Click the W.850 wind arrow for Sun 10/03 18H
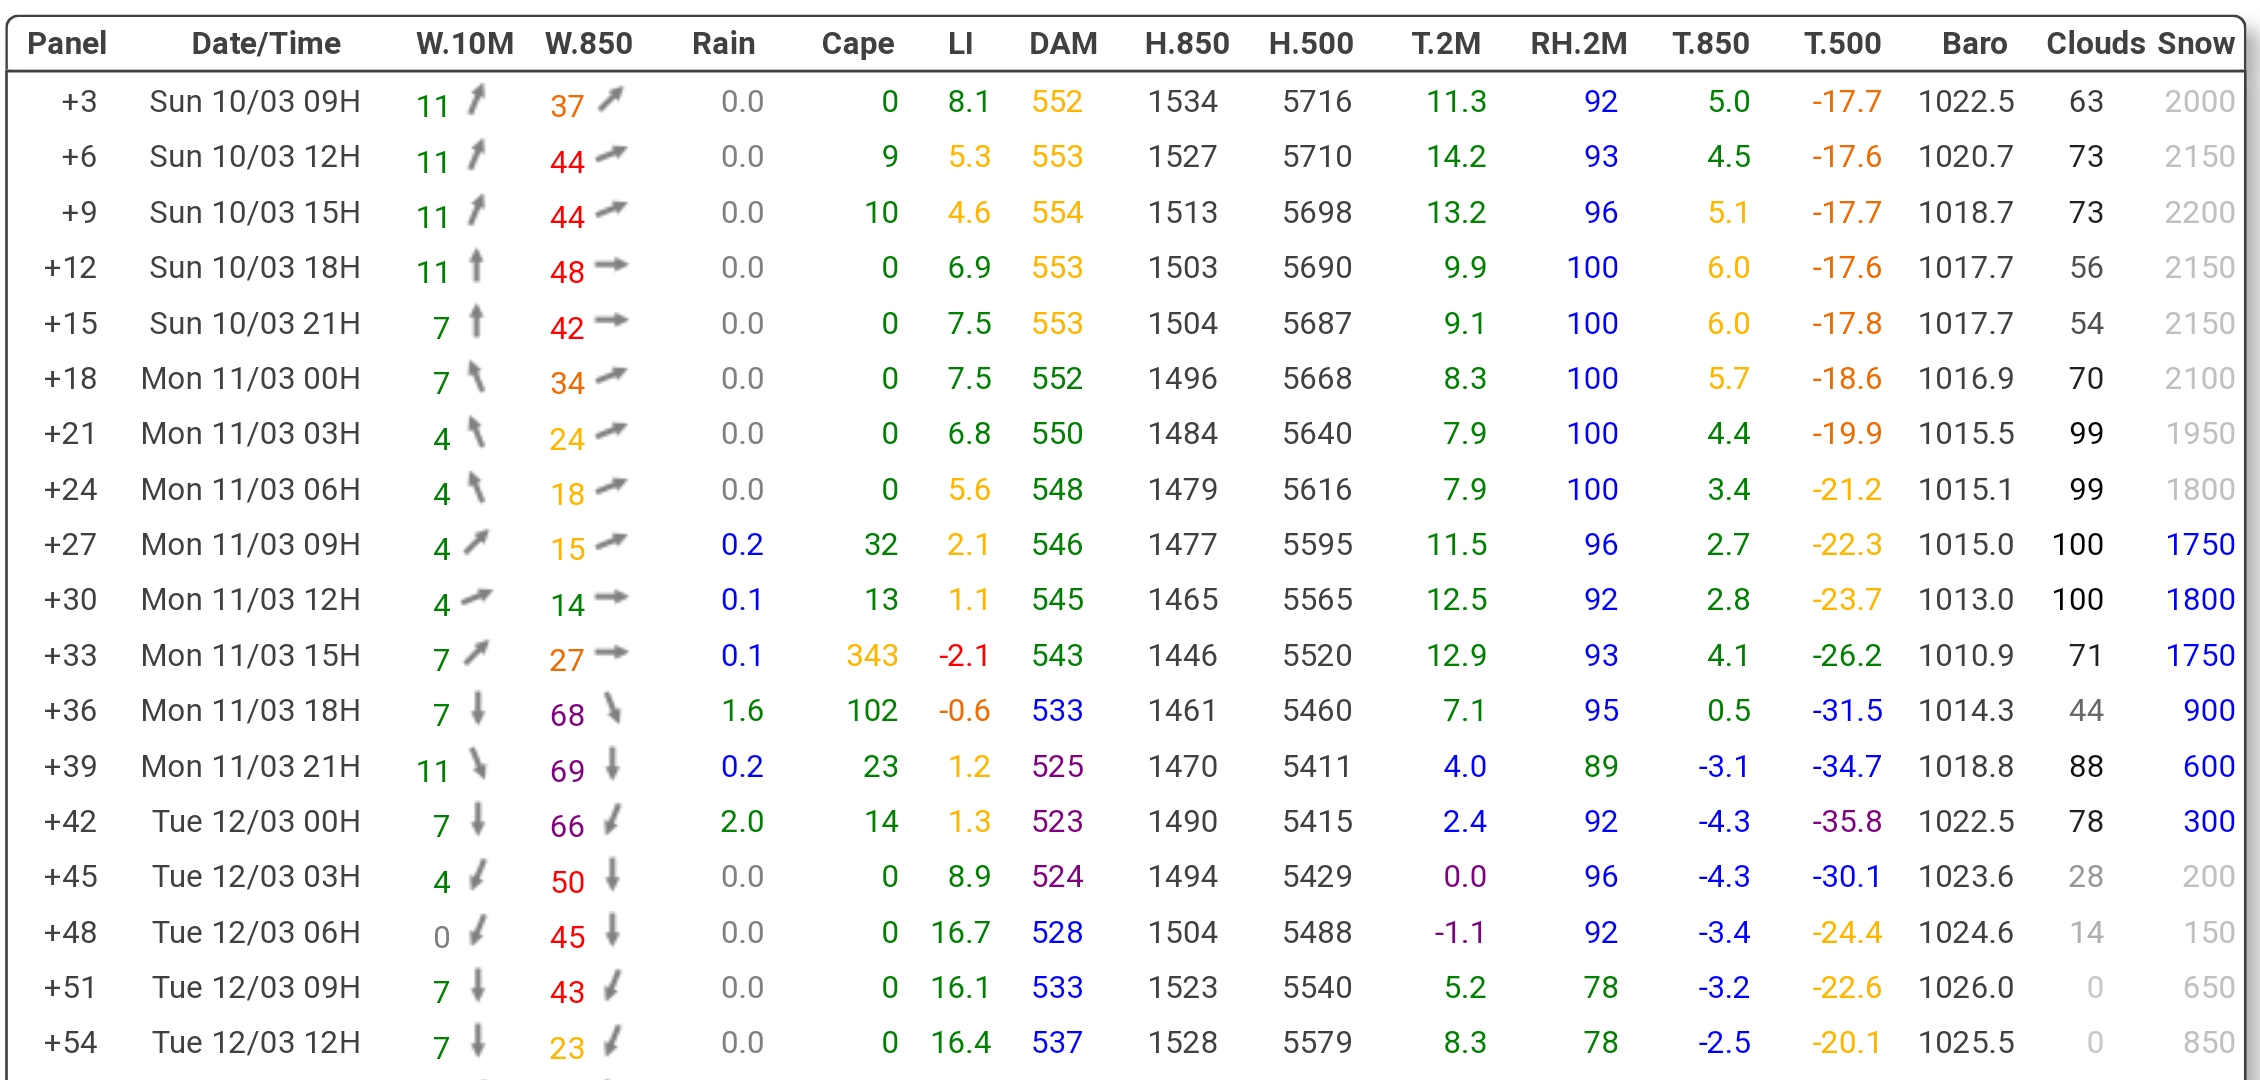The width and height of the screenshot is (2260, 1080). click(x=611, y=266)
